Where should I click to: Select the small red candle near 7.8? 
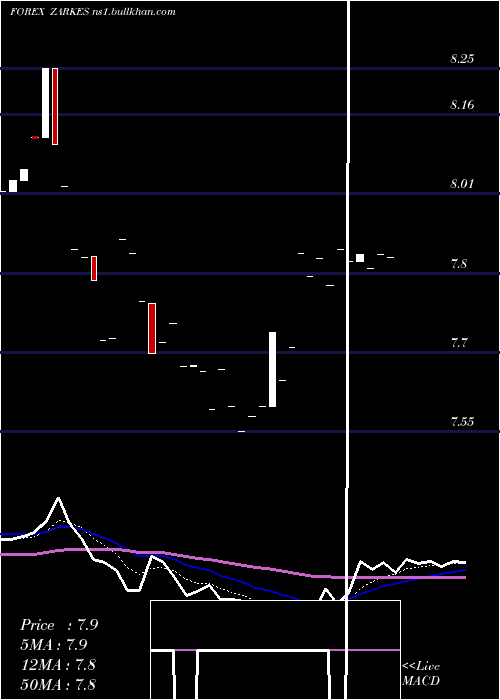94,268
